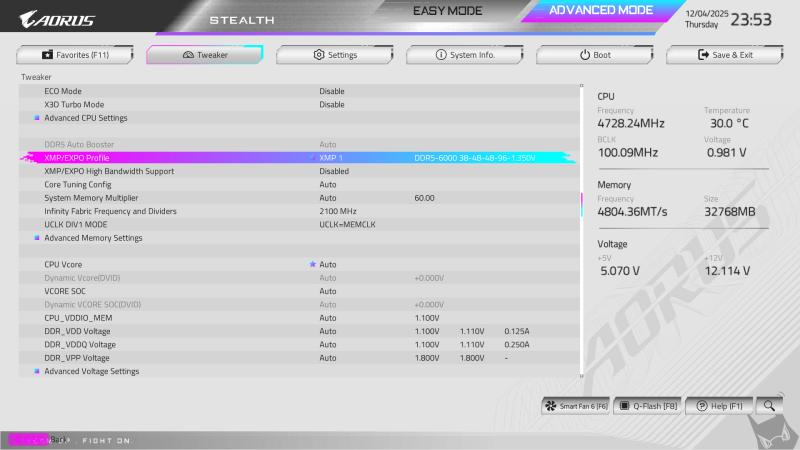800x450 pixels.
Task: Launch Q-Flash (F8) utility
Action: pyautogui.click(x=647, y=406)
